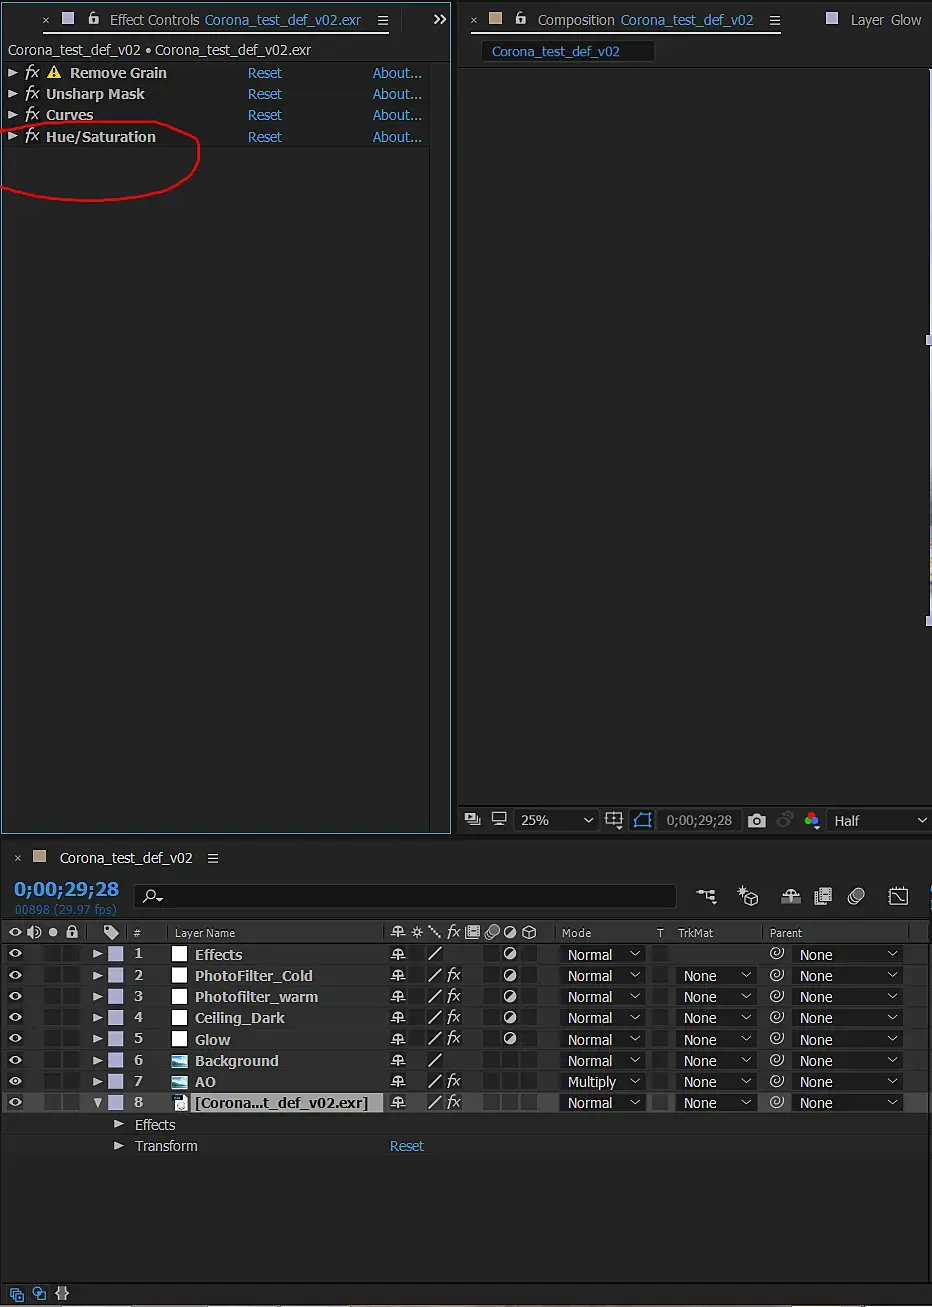Click the fx icon next to Remove Grain

tap(32, 72)
